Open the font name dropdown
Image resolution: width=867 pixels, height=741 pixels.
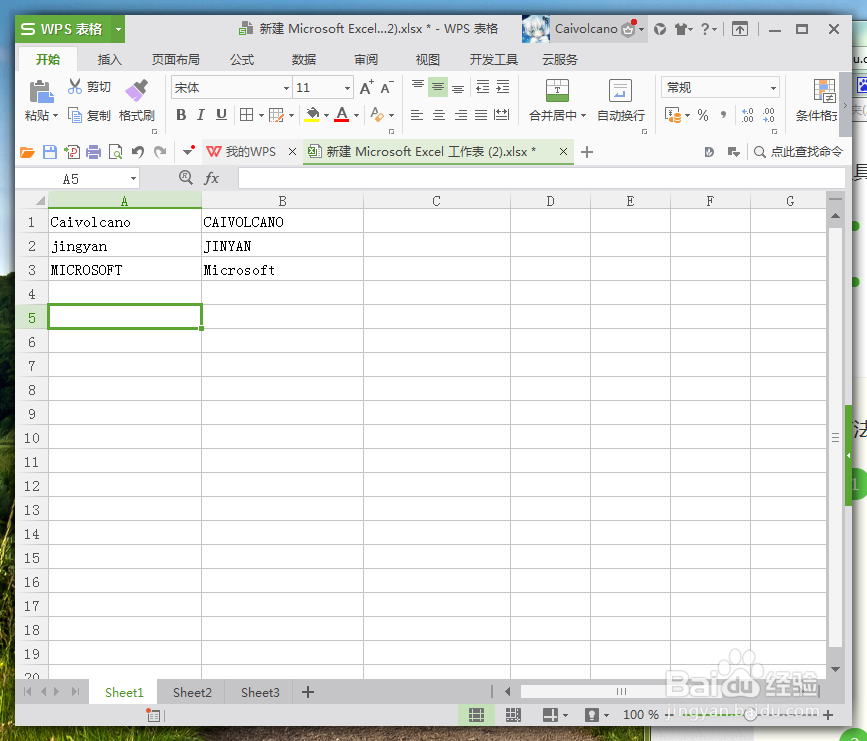(x=286, y=88)
